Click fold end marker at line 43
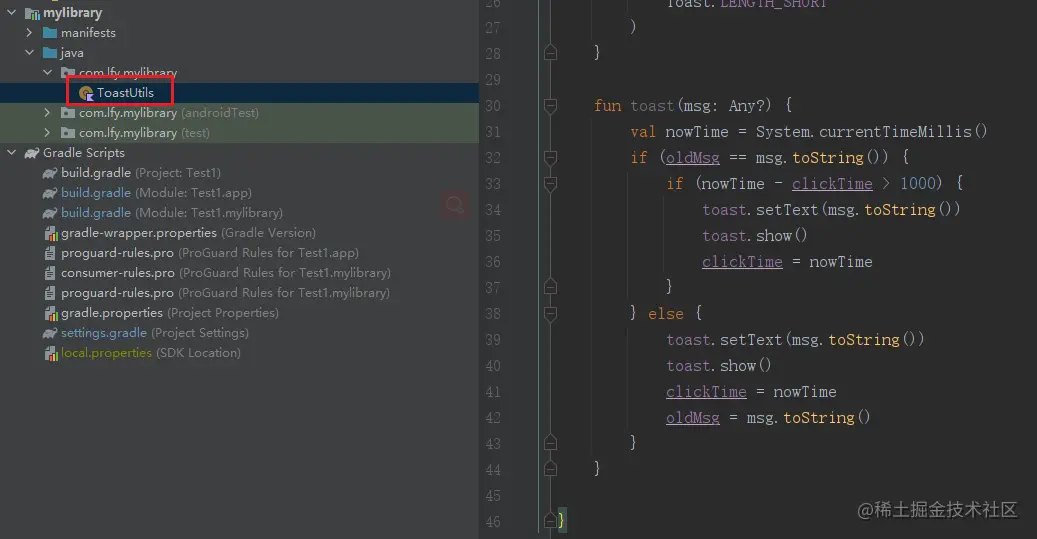The height and width of the screenshot is (539, 1037). [x=550, y=443]
